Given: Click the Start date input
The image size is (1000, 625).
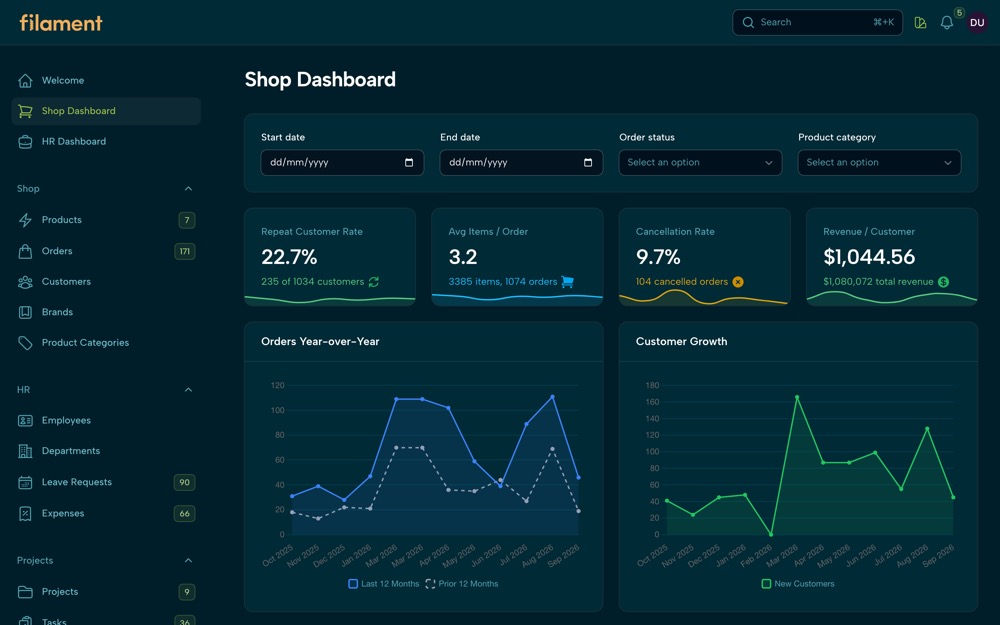Looking at the screenshot, I should pos(342,163).
